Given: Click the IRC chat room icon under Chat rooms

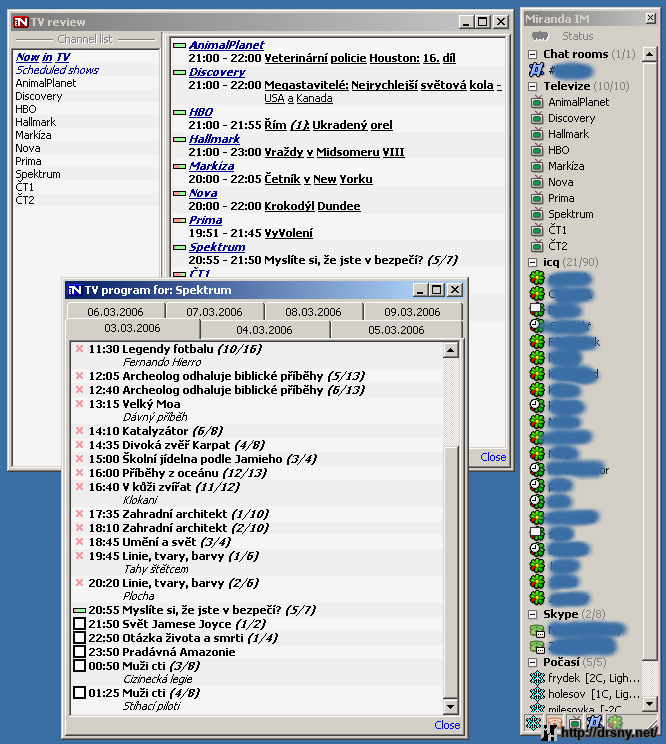Looking at the screenshot, I should click(536, 70).
